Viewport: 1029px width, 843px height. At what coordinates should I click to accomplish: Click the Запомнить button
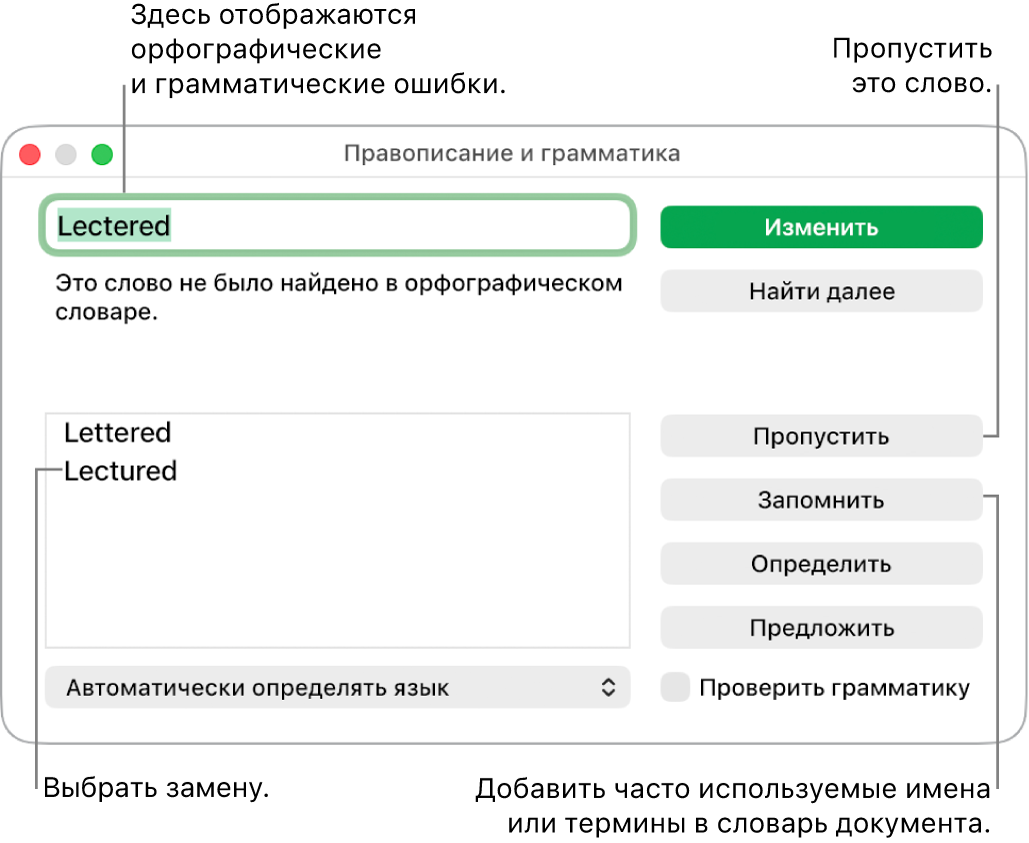(x=821, y=499)
